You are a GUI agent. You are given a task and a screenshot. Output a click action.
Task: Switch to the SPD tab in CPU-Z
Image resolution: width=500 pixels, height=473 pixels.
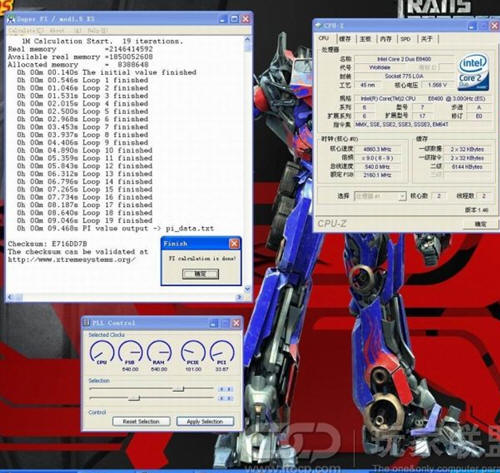[405, 39]
